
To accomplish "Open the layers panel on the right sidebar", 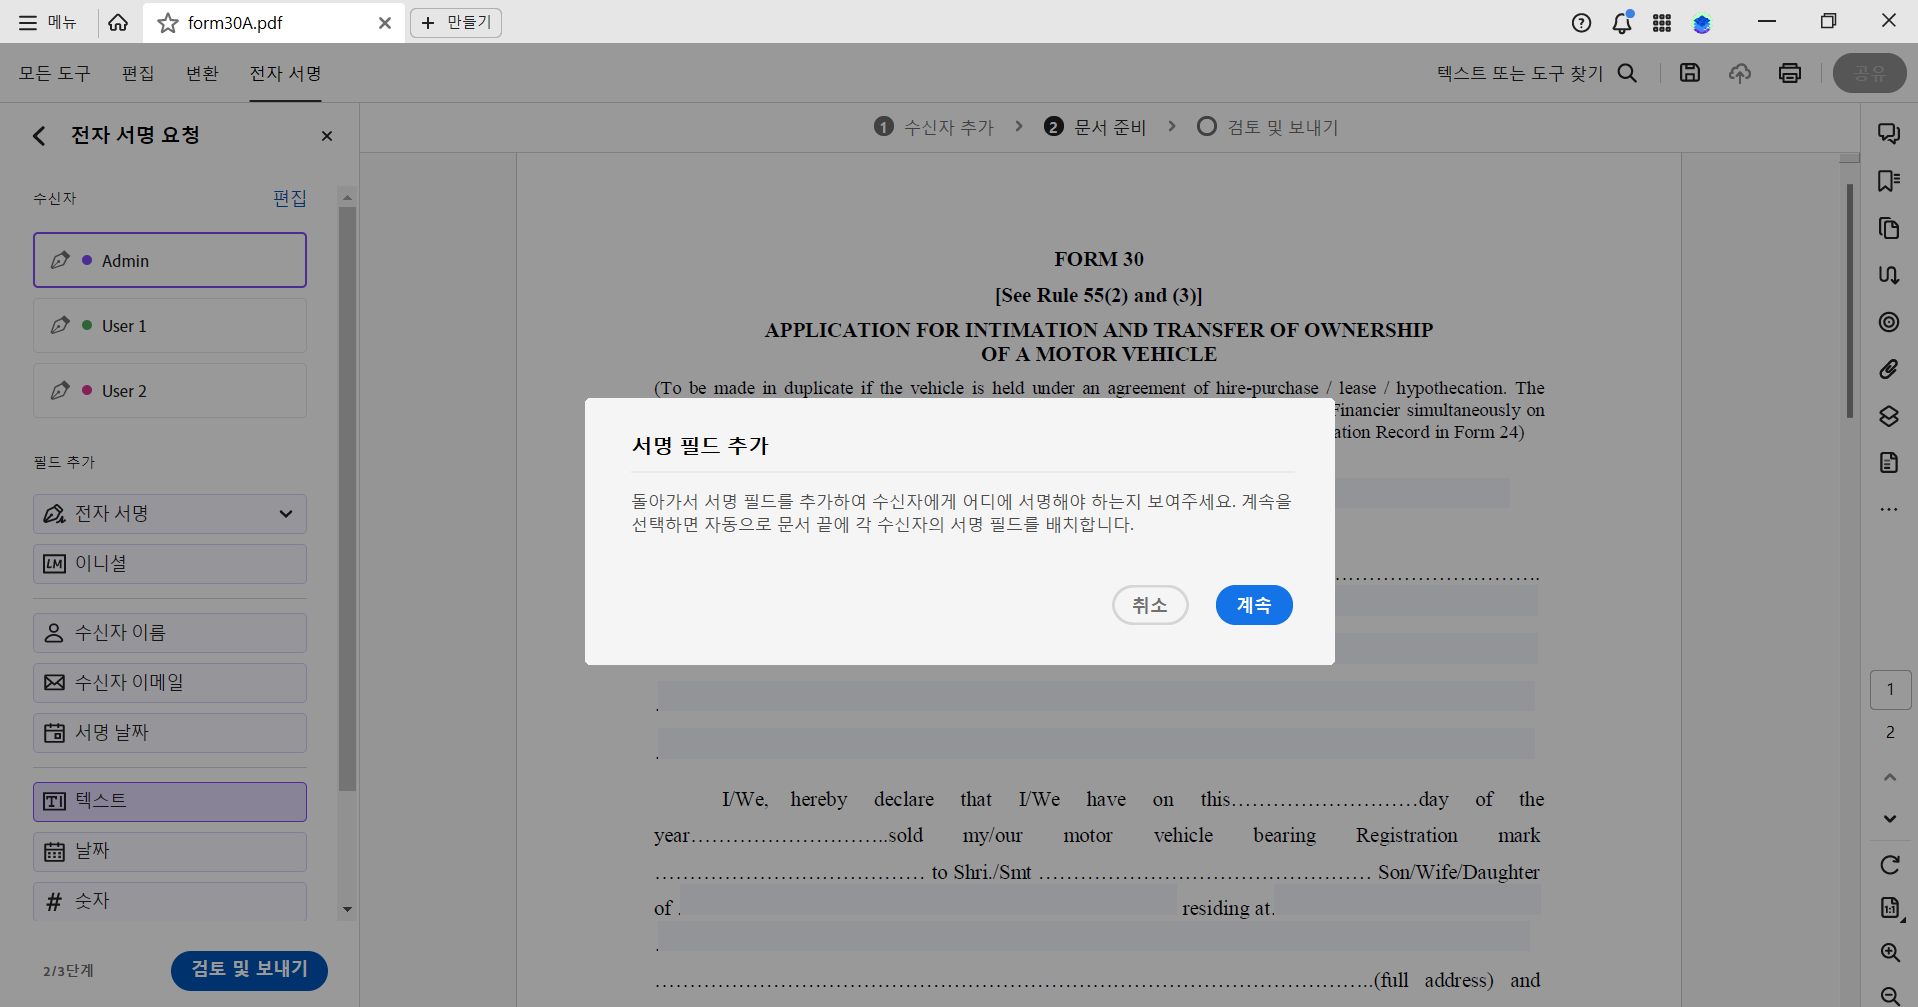I will (x=1889, y=417).
